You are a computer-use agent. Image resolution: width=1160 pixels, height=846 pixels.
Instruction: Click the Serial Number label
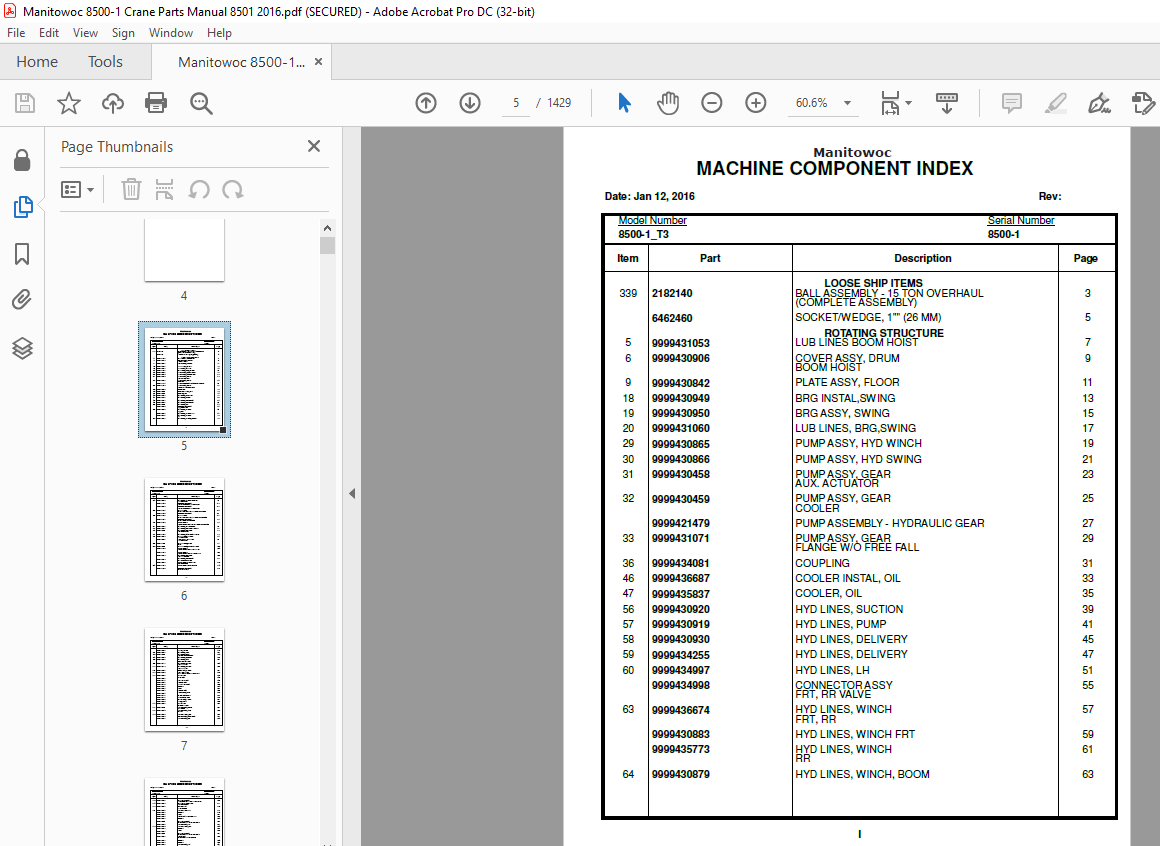point(1021,220)
